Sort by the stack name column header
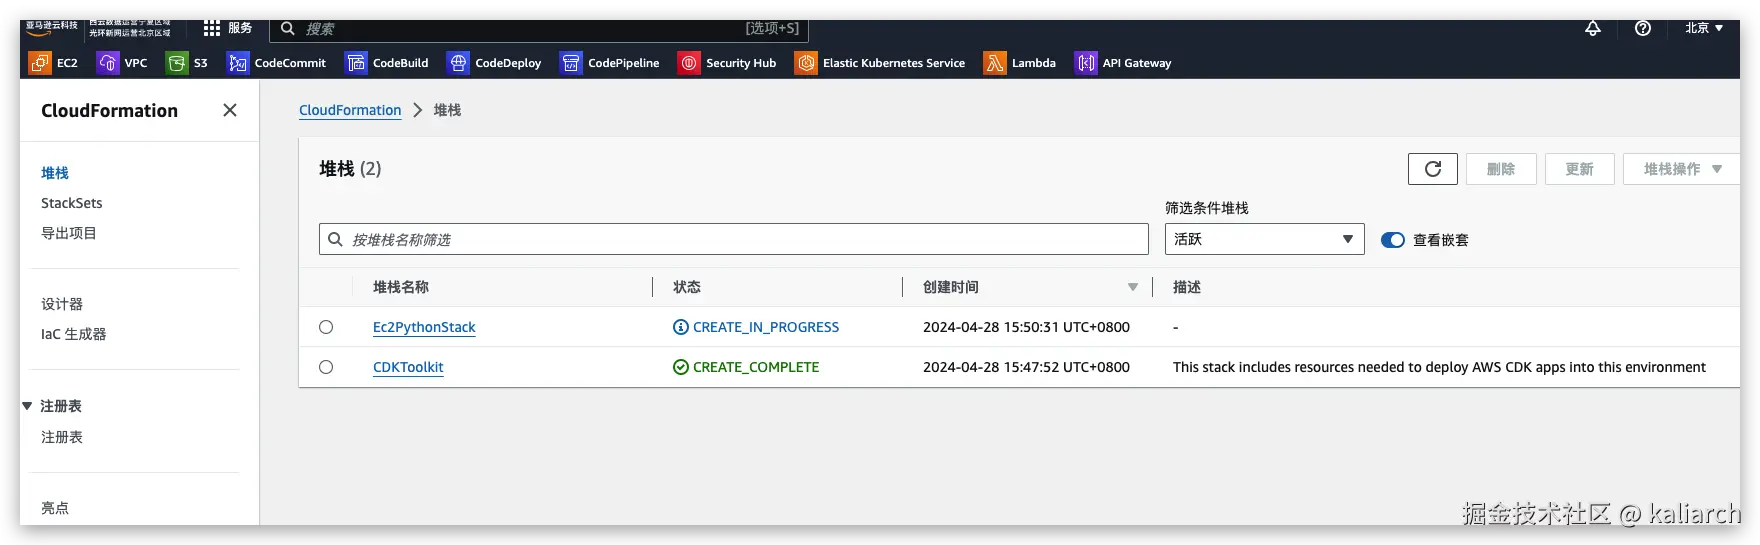The height and width of the screenshot is (545, 1760). (x=401, y=287)
